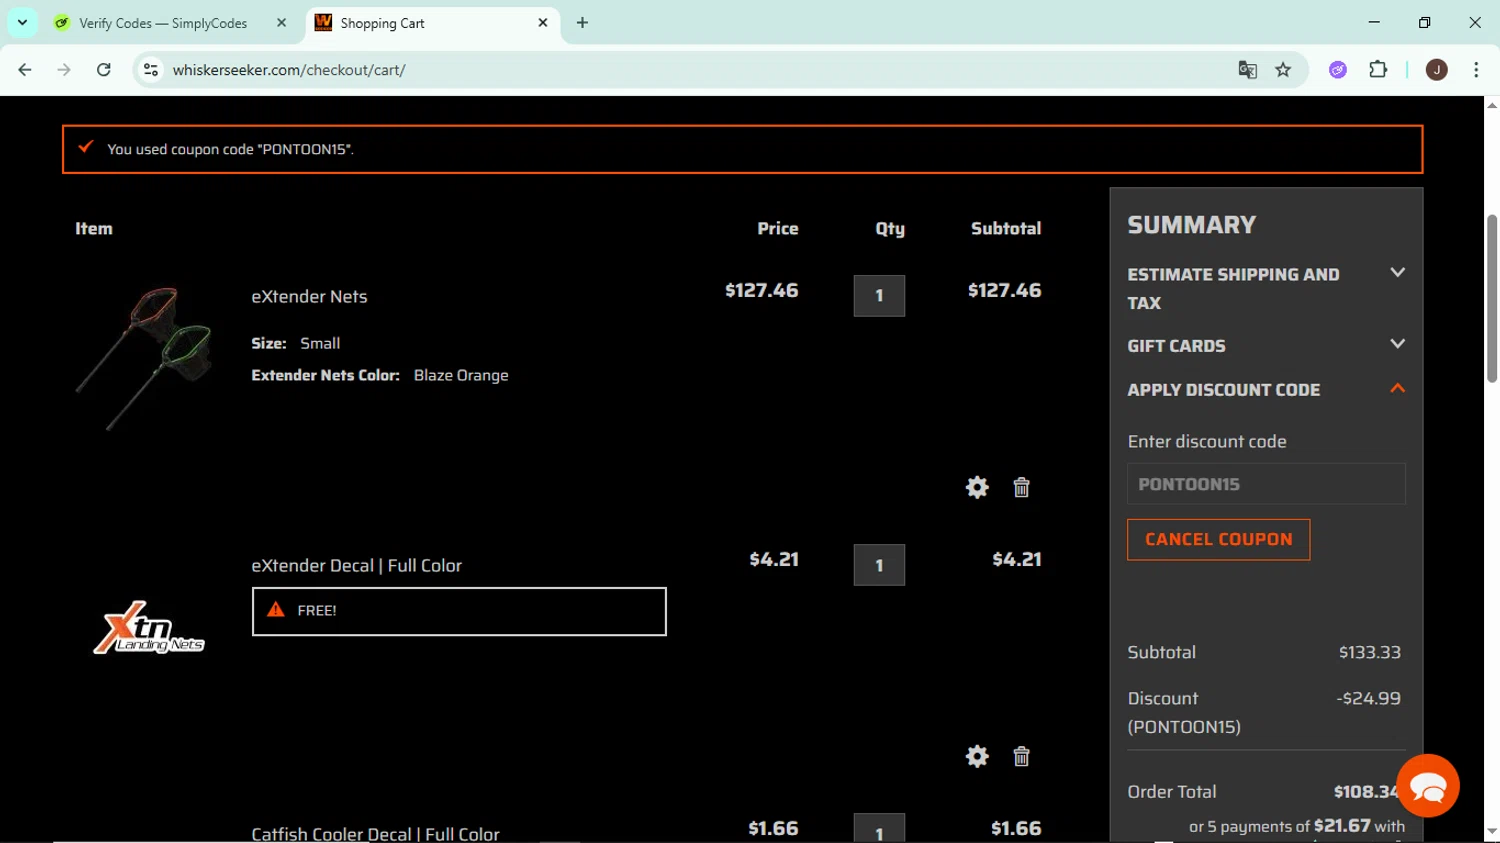1500x843 pixels.
Task: Bookmark this page with the star
Action: tap(1283, 70)
